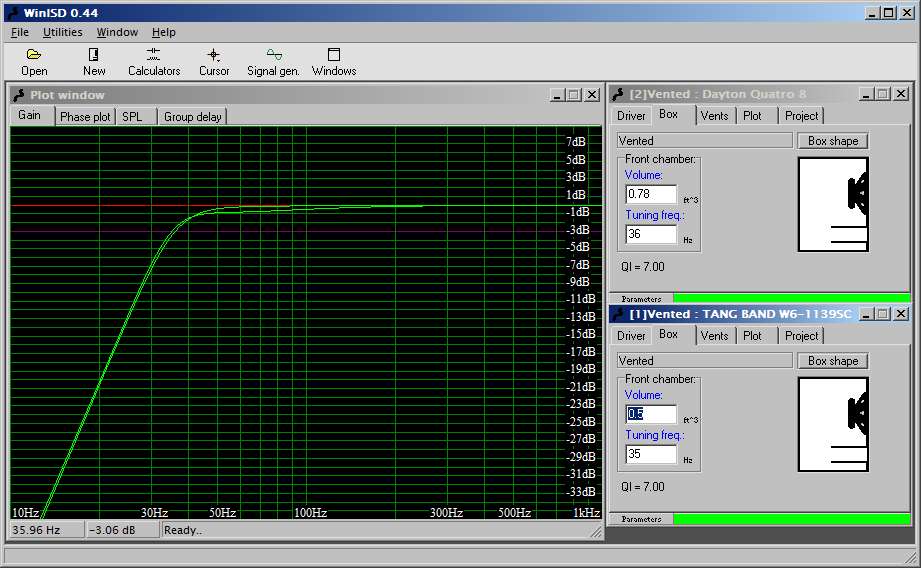Screen dimensions: 921x568
Task: Open Project tab in Dayton Quatro 8 window
Action: click(801, 116)
